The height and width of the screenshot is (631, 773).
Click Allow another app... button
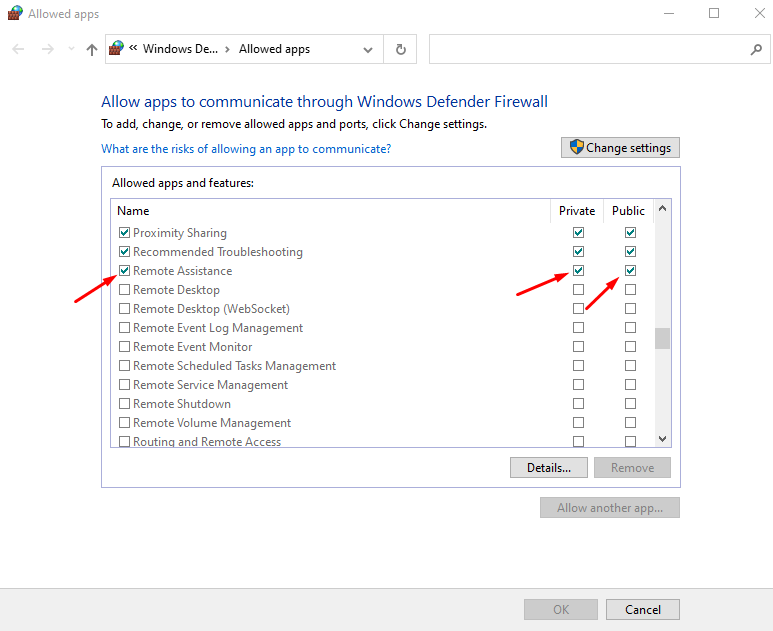[610, 508]
